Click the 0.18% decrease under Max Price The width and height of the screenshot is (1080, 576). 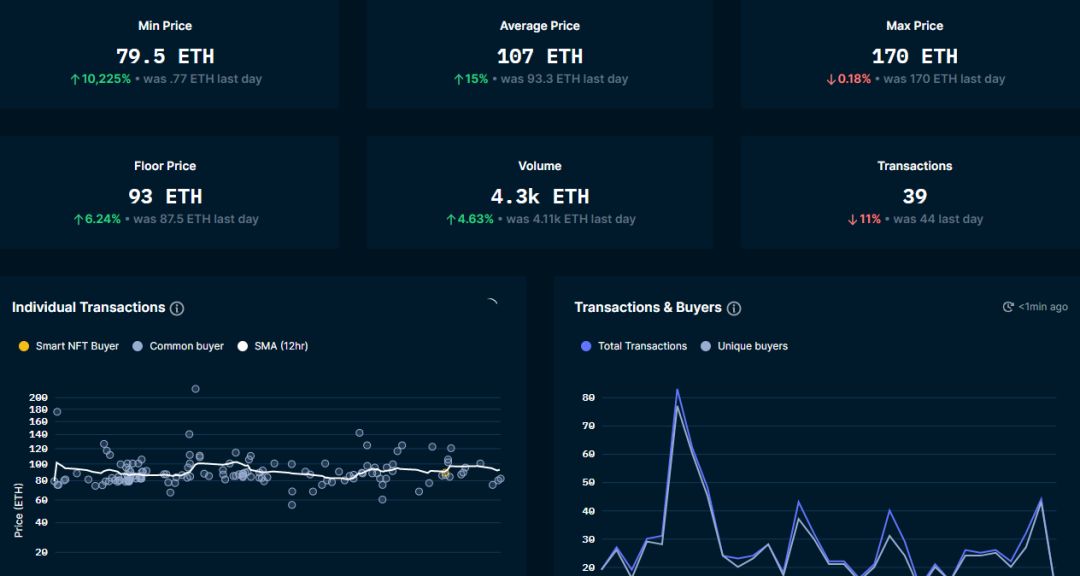pos(849,79)
